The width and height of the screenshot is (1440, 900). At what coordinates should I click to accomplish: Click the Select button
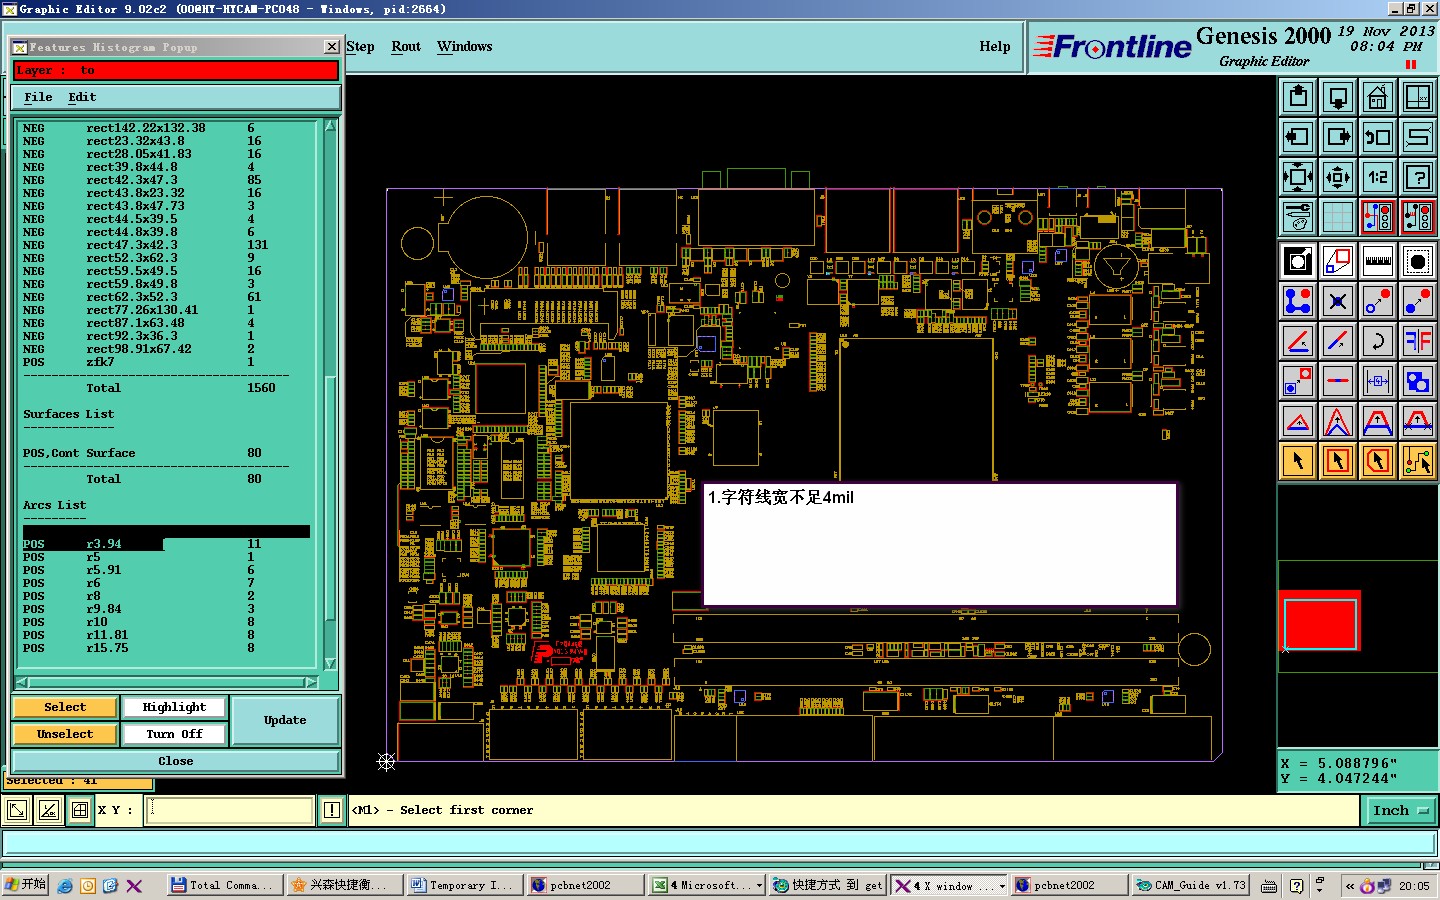point(65,707)
